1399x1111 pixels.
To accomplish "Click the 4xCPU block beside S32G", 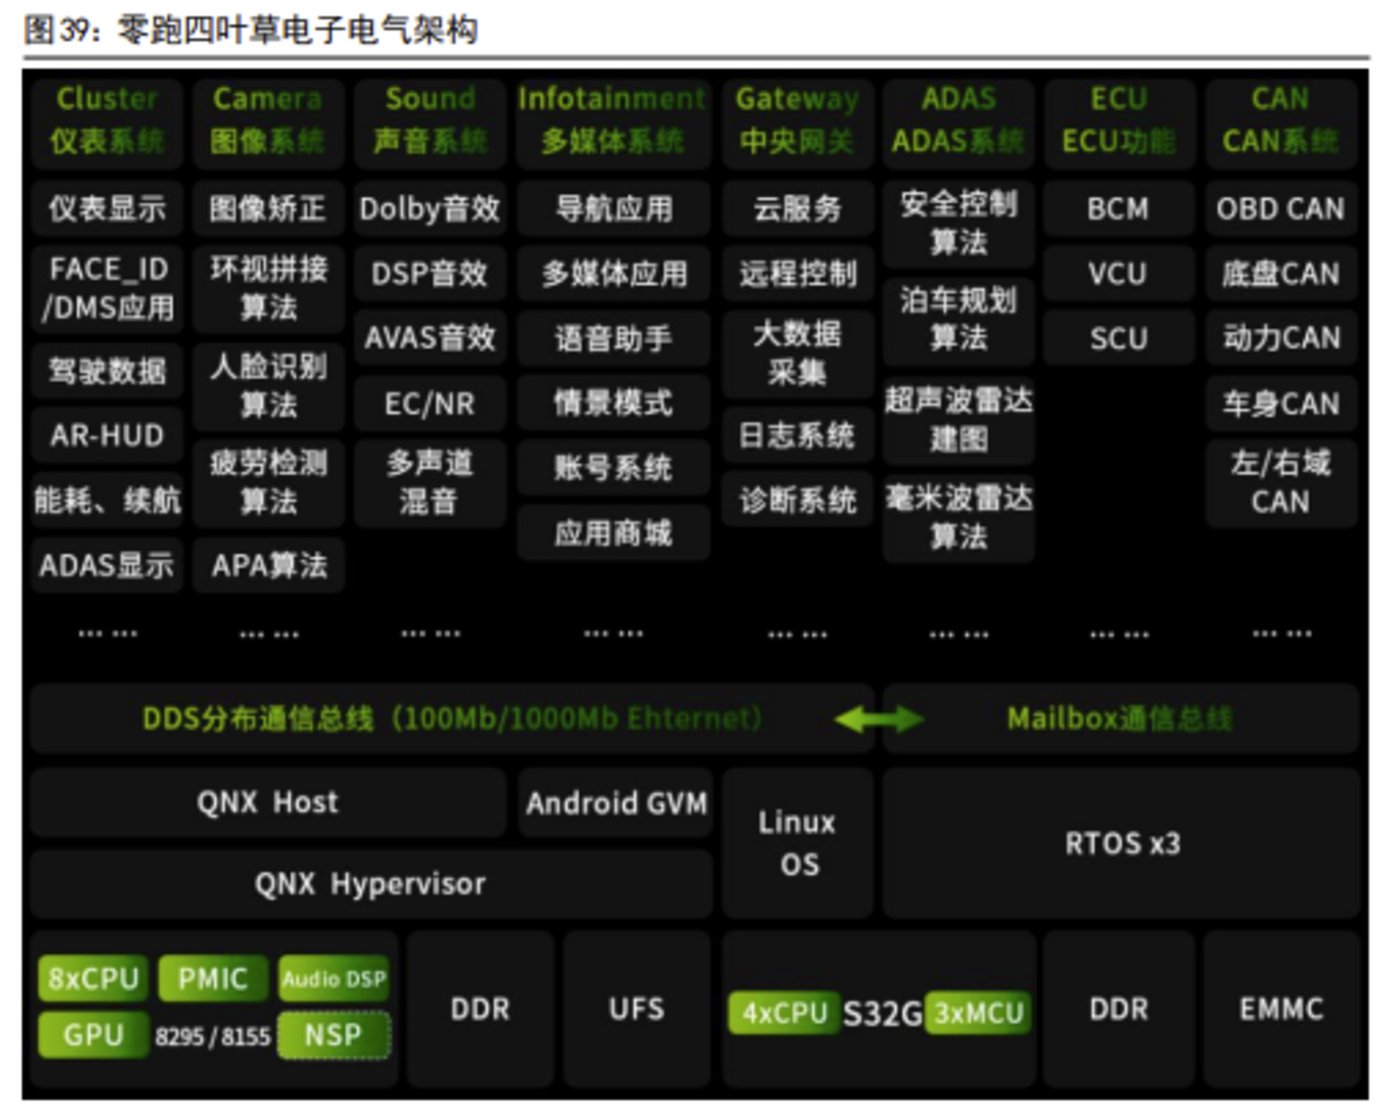I will [784, 1013].
